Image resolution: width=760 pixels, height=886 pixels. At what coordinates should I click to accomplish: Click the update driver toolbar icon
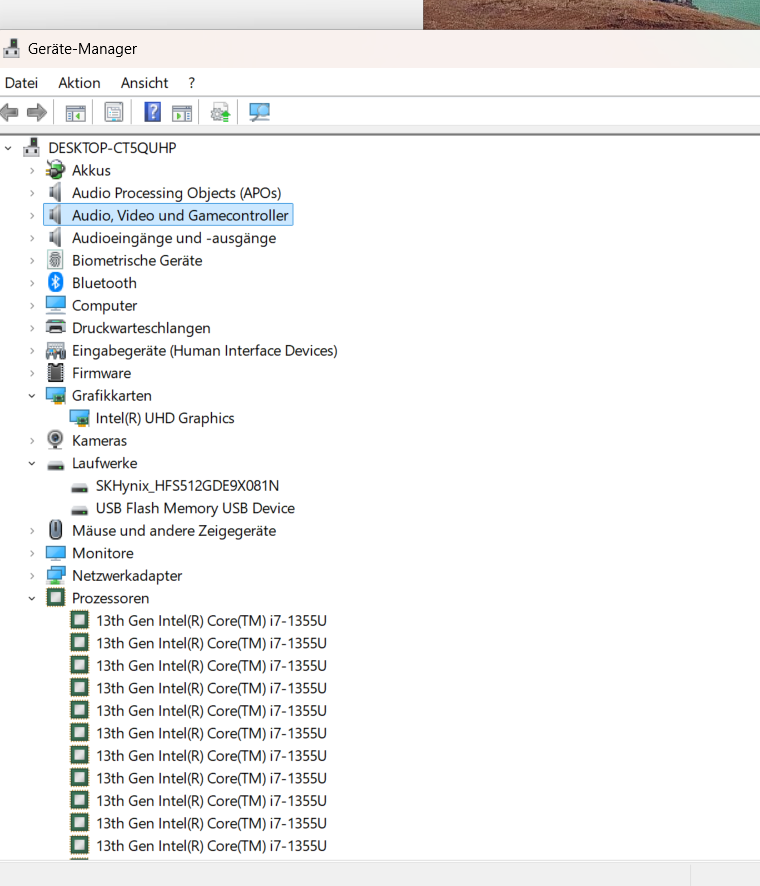[x=220, y=112]
